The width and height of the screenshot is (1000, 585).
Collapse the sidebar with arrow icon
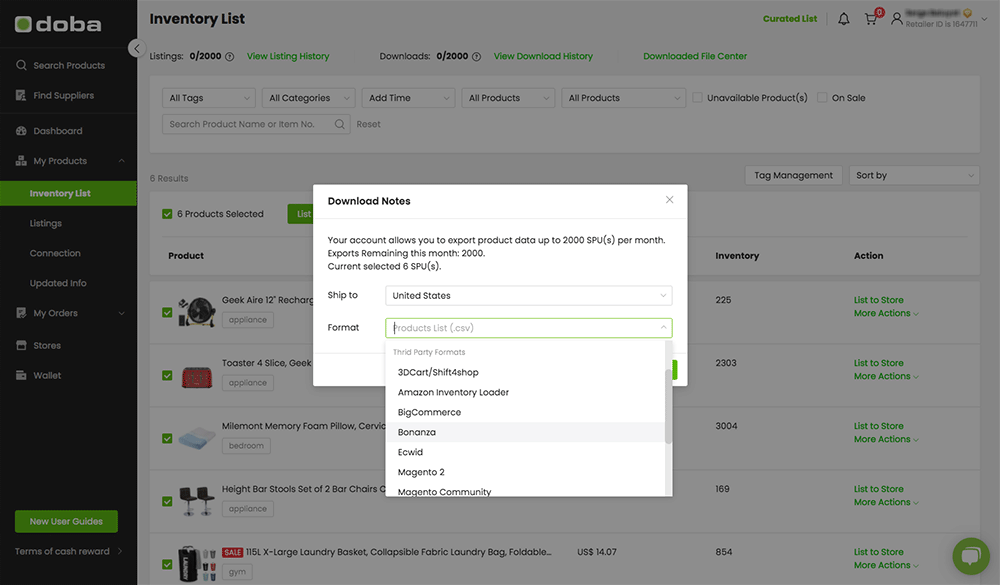coord(137,48)
